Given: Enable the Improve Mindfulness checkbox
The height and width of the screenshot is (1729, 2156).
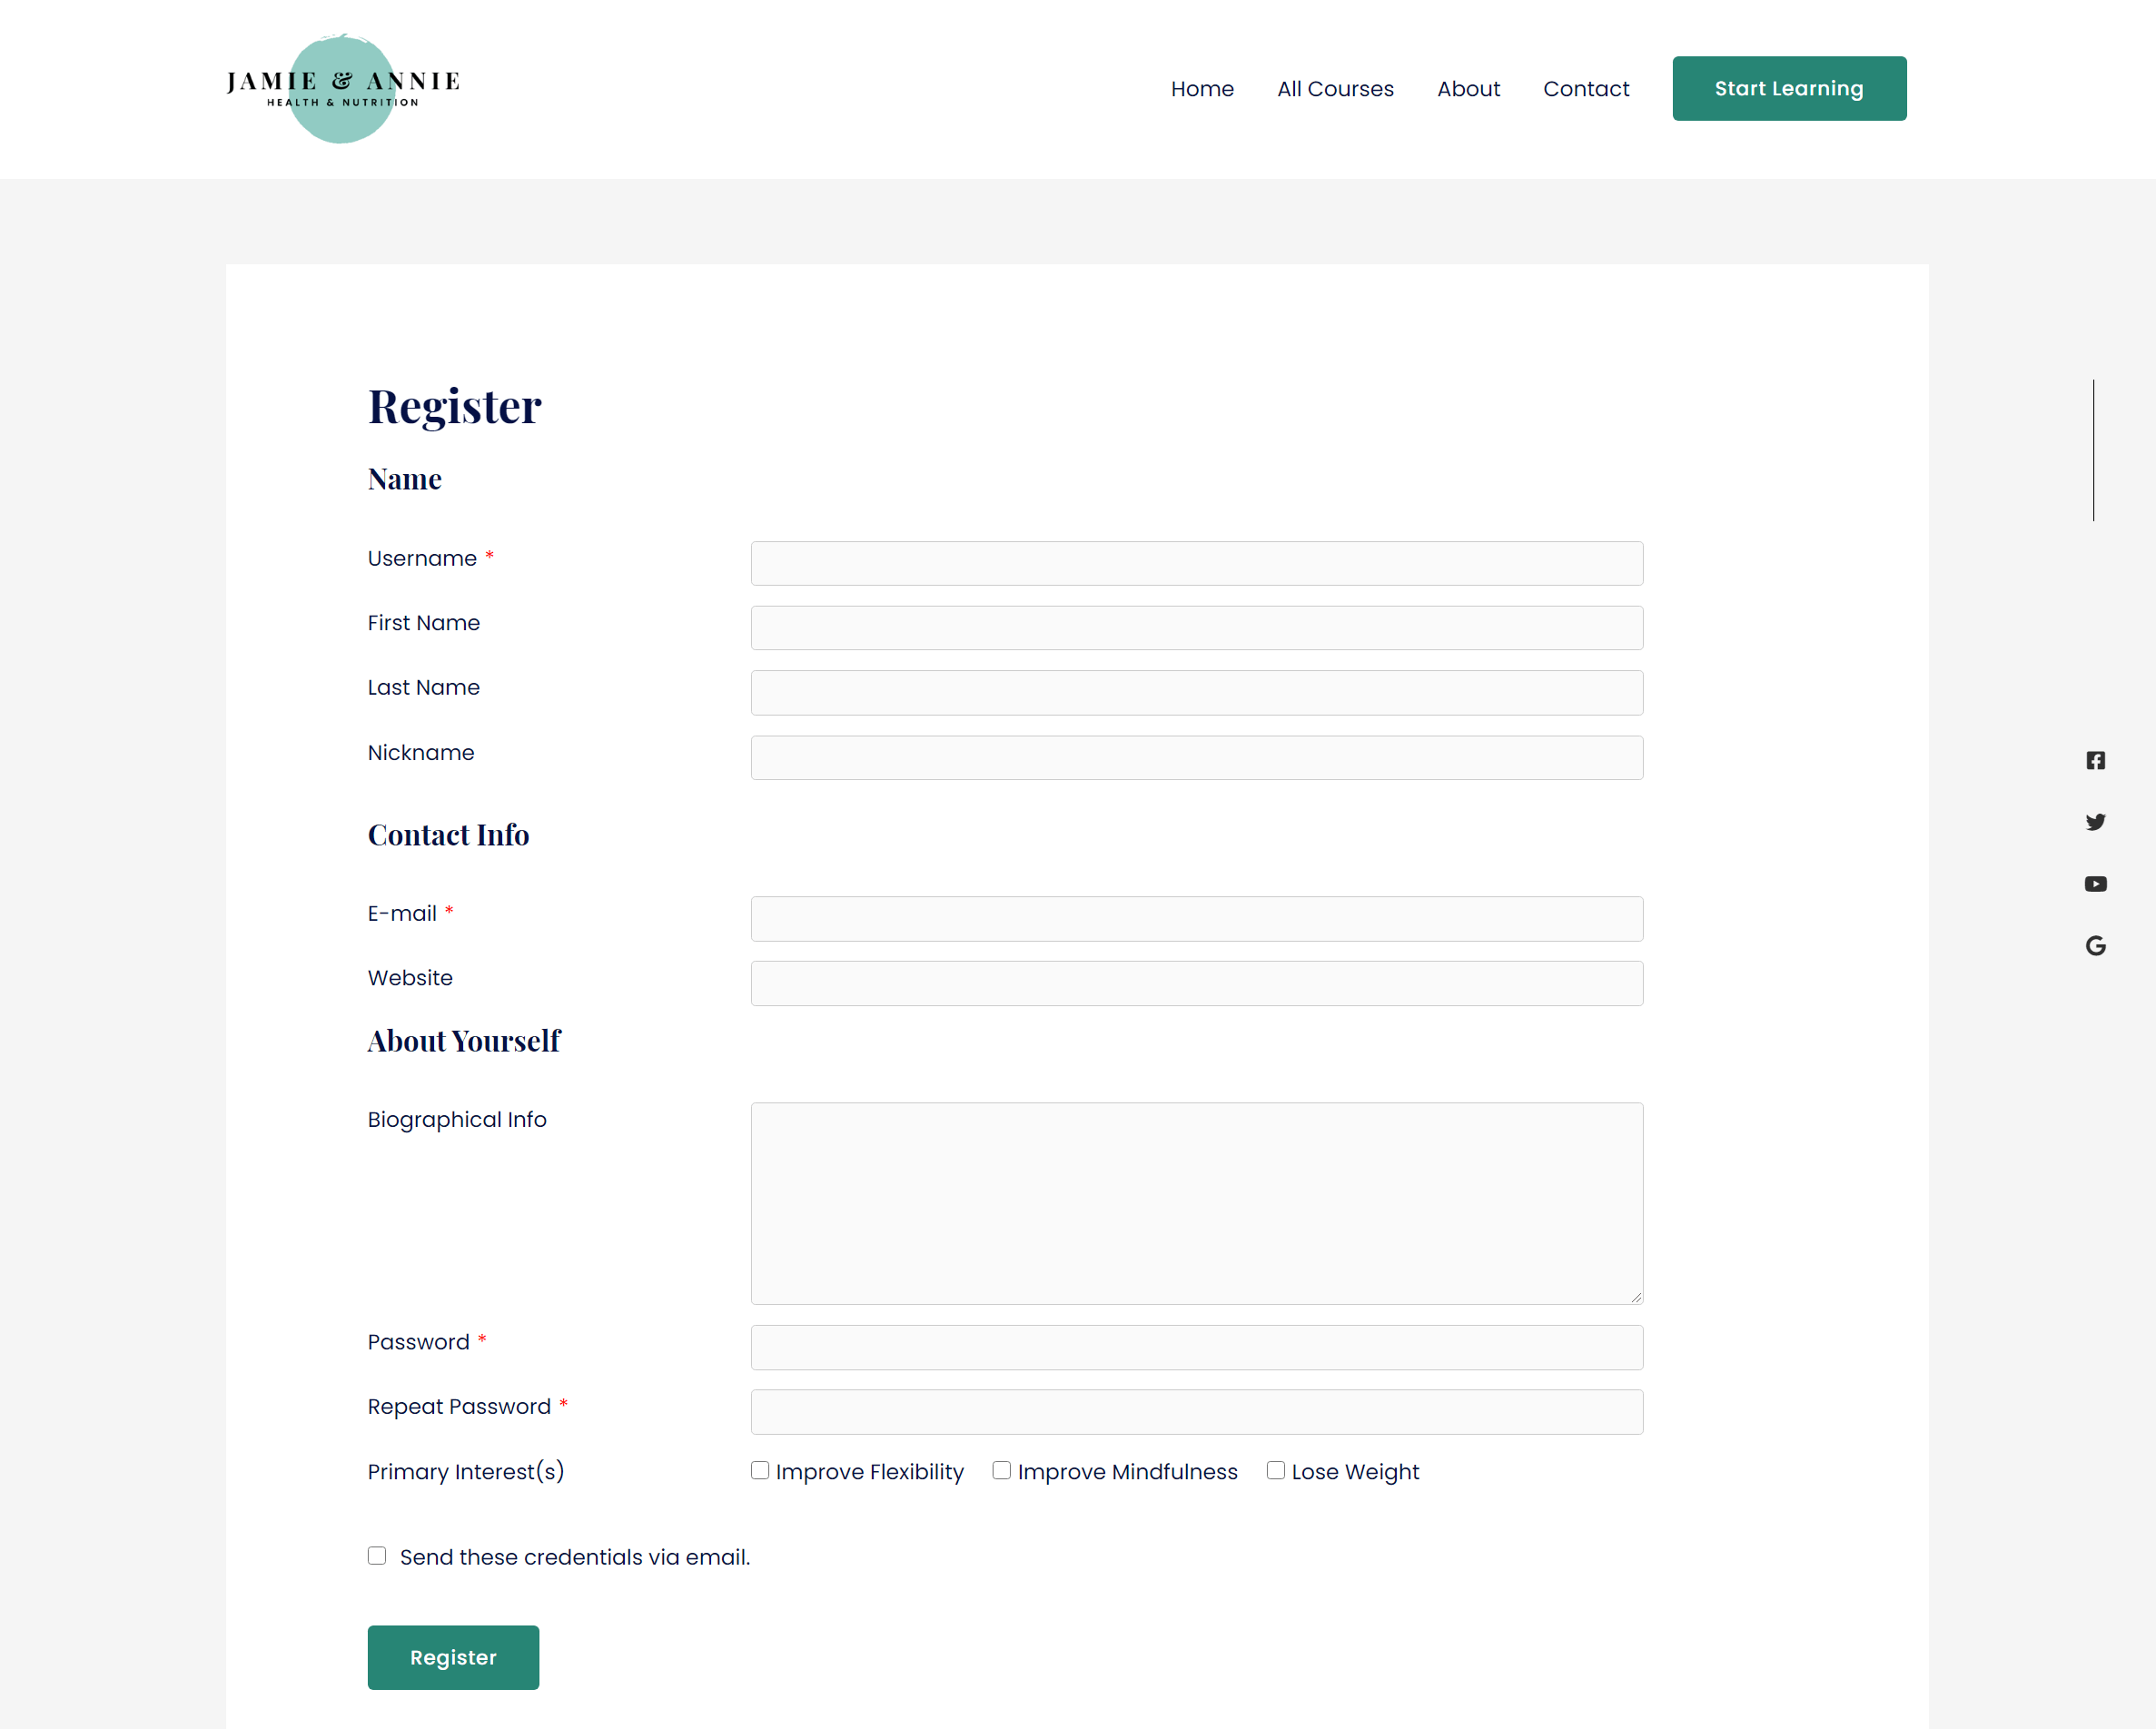Looking at the screenshot, I should [999, 1469].
